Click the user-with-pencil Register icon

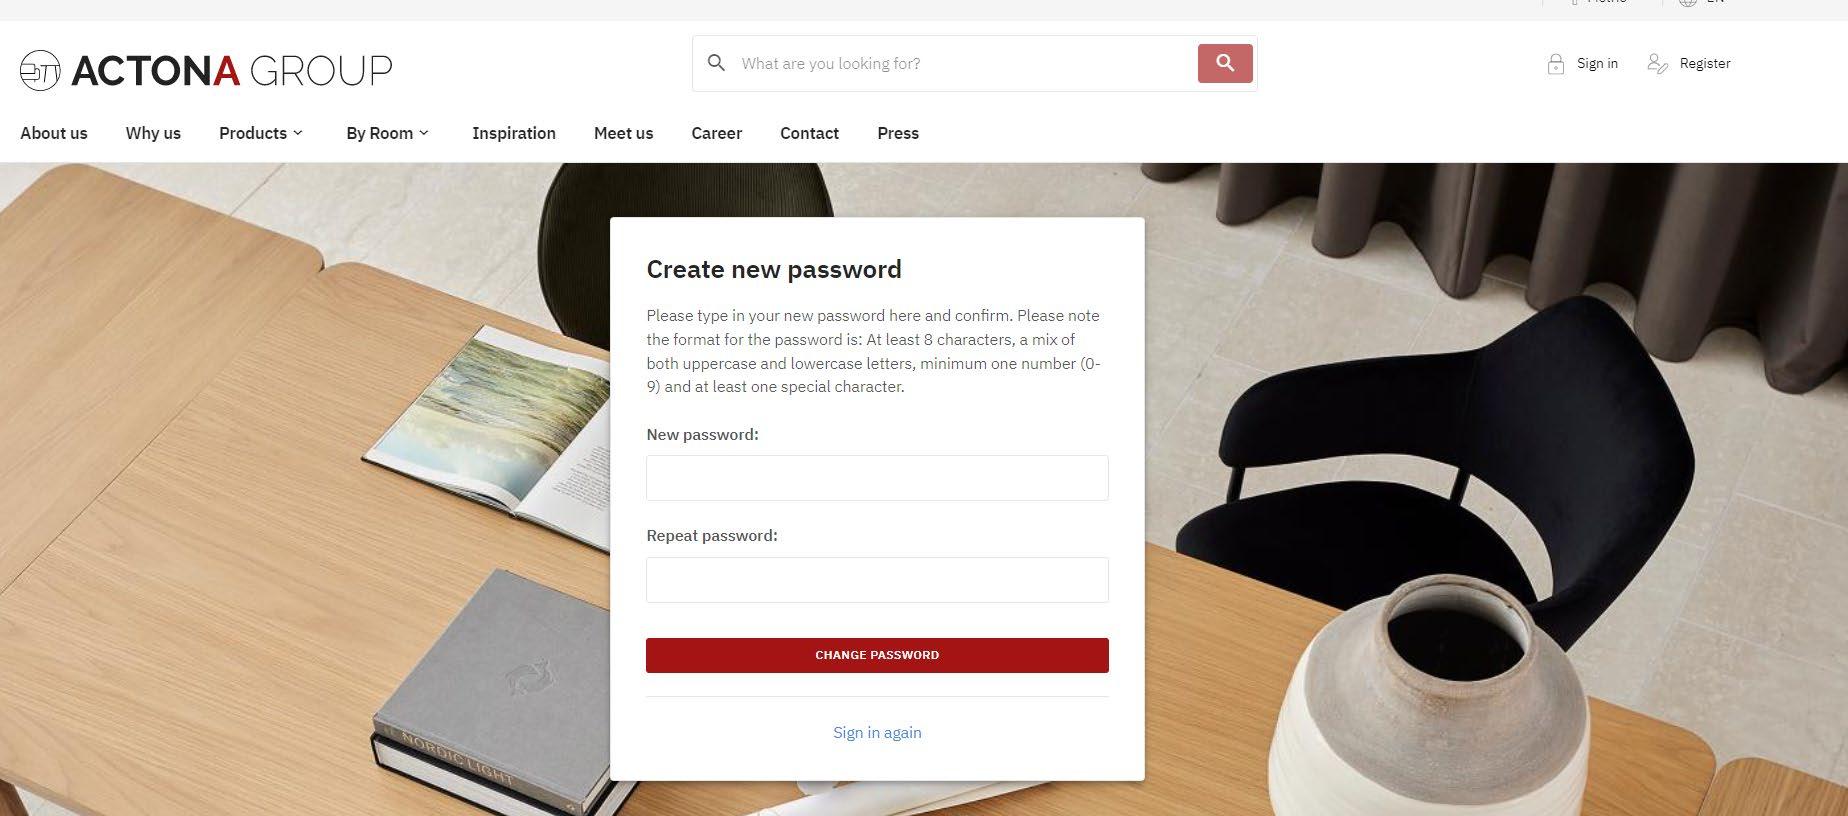tap(1657, 64)
